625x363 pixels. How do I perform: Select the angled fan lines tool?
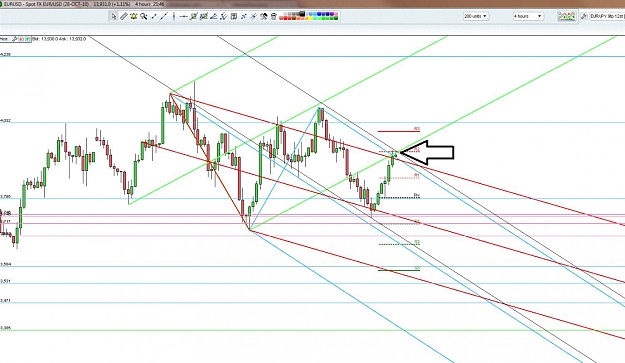coord(213,16)
